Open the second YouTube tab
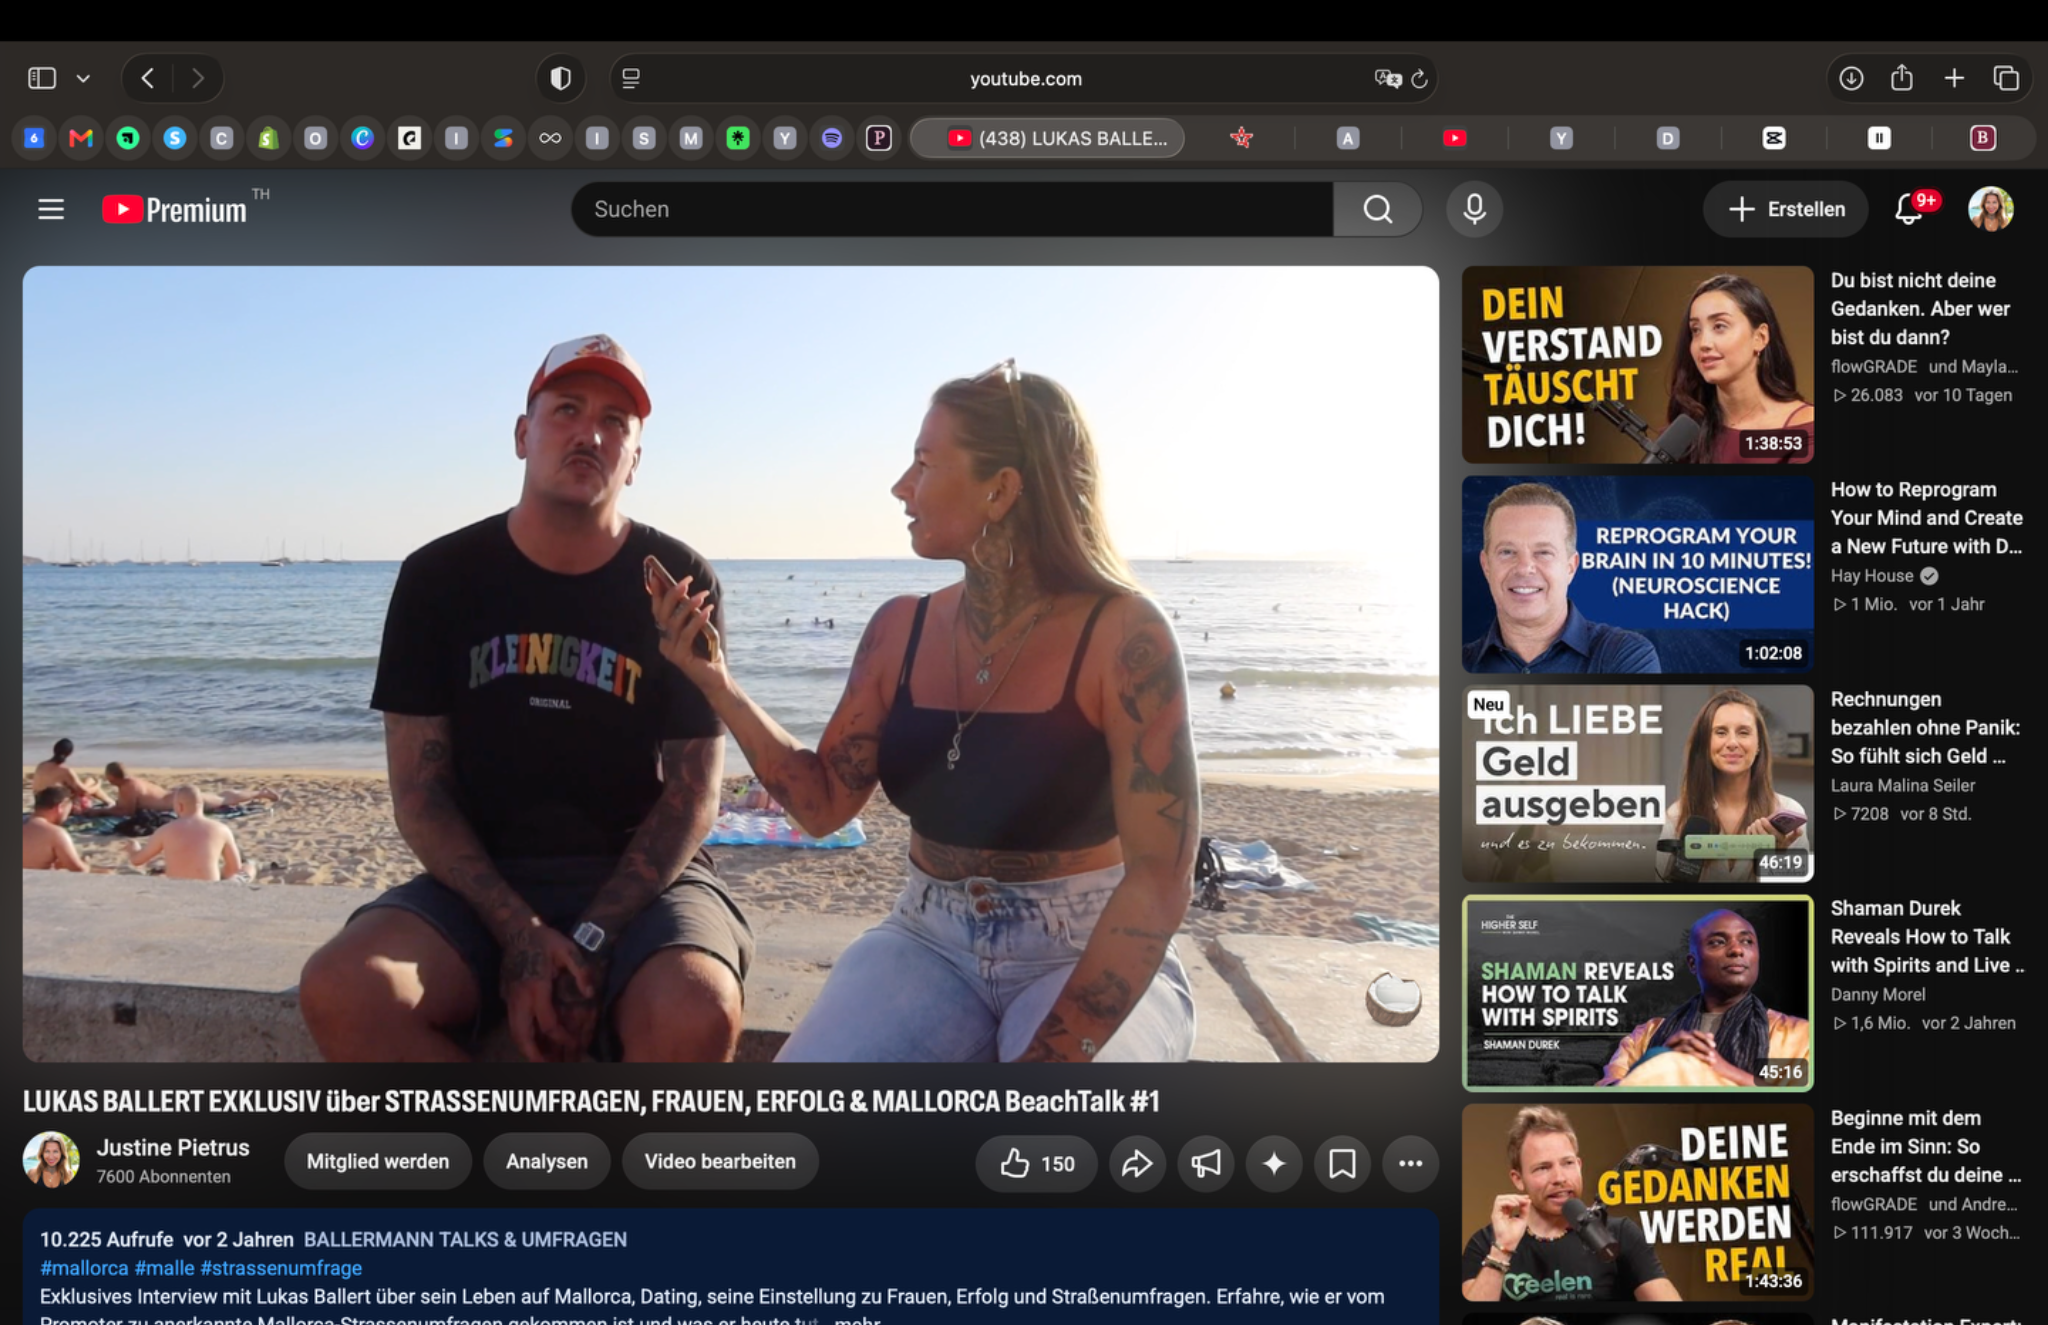2048x1325 pixels. pos(1454,138)
